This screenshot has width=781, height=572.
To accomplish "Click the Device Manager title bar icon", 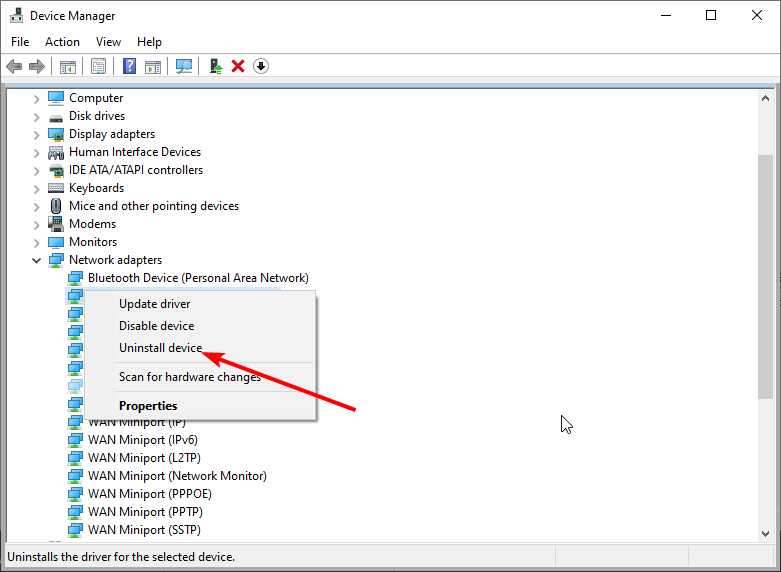I will tap(16, 15).
